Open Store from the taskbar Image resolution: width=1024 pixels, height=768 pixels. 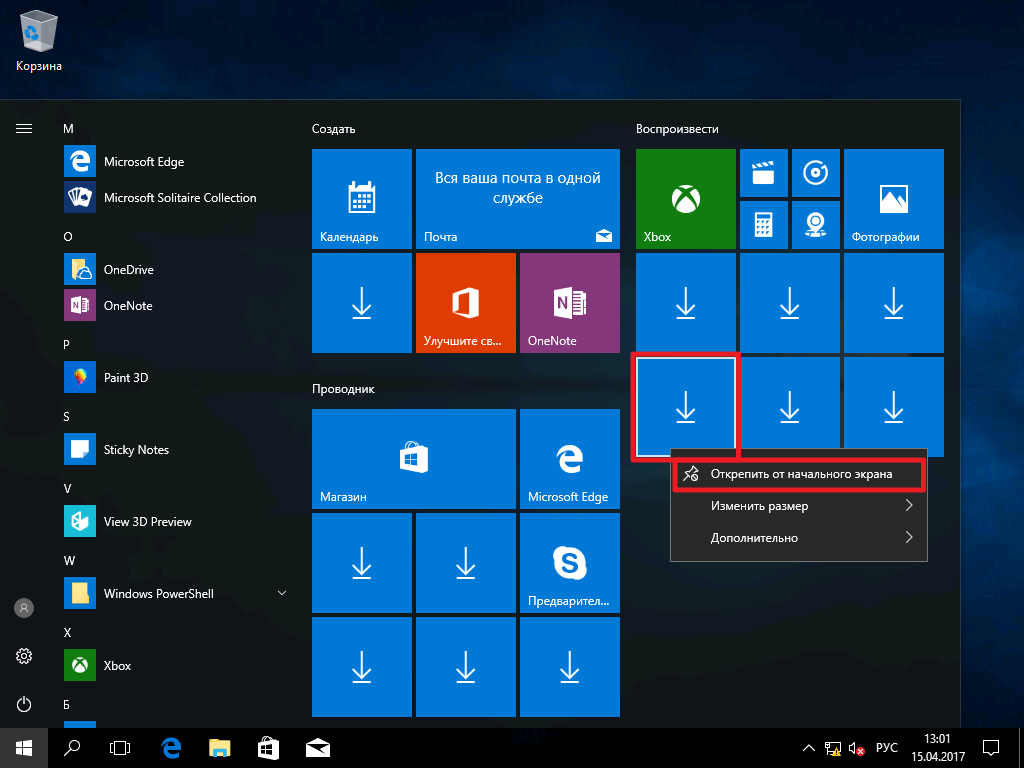tap(268, 748)
